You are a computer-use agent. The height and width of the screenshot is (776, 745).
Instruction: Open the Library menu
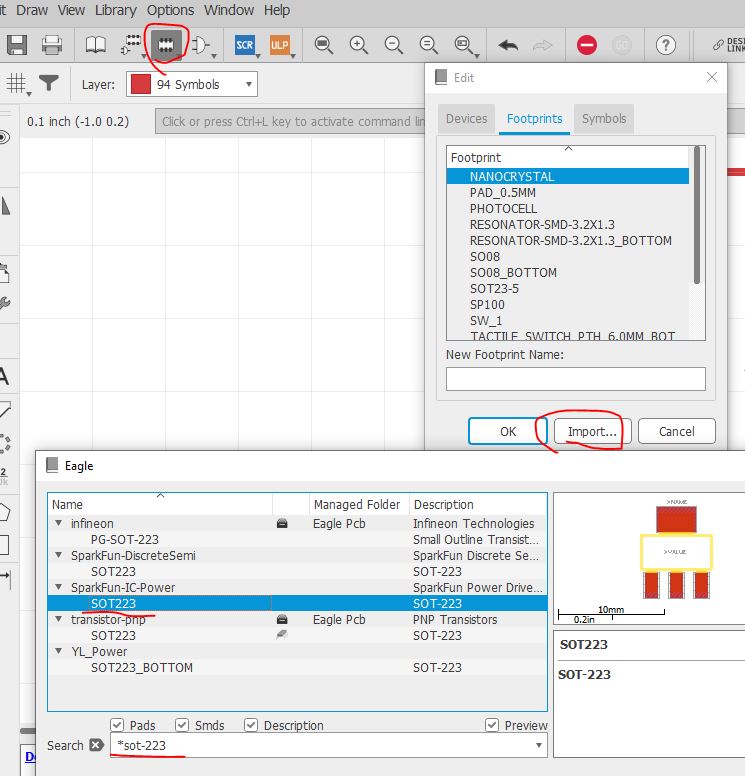(116, 10)
